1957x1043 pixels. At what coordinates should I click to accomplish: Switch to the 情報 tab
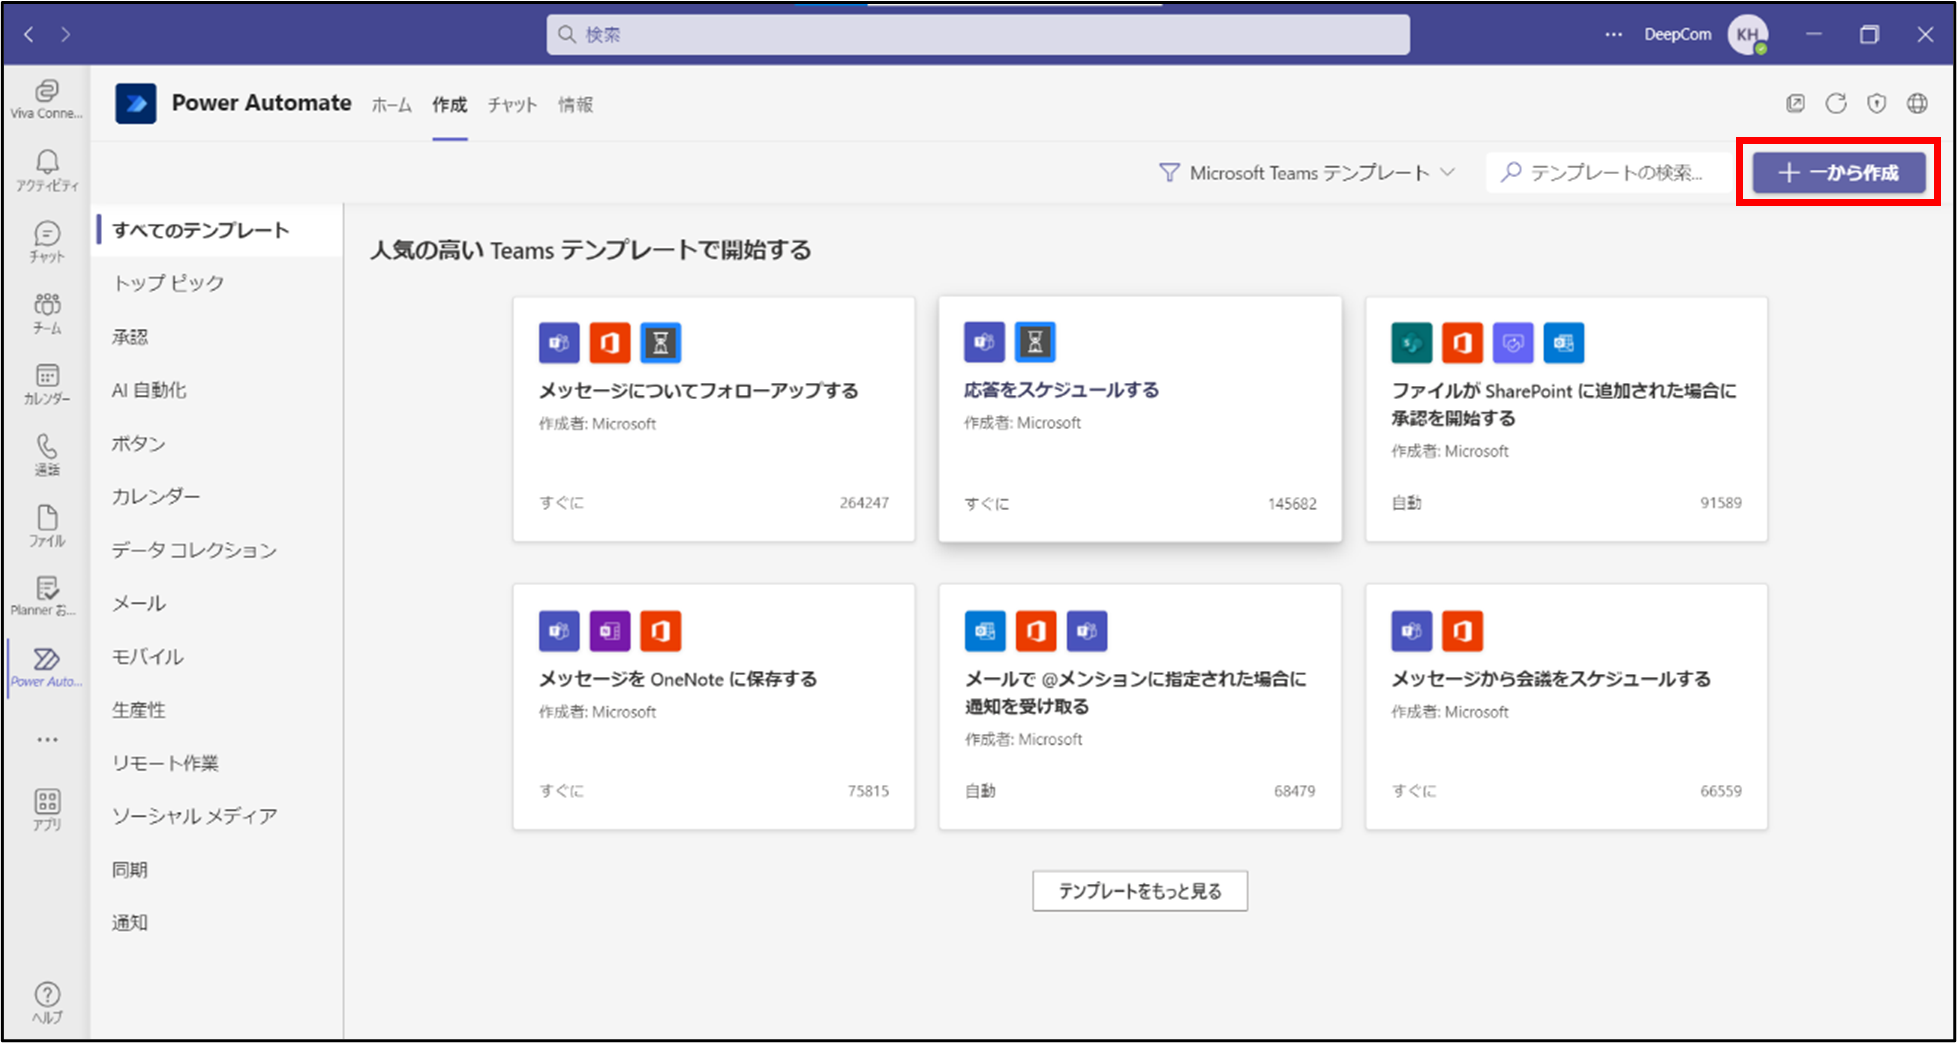pos(576,104)
